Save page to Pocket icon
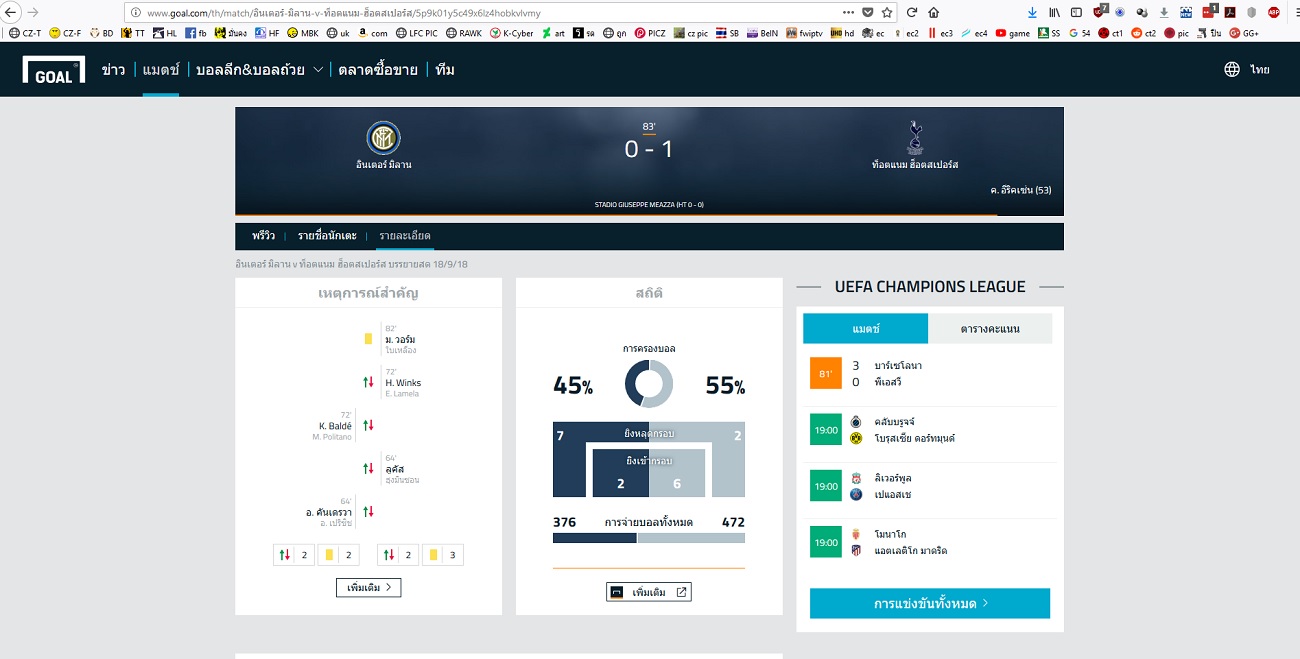 coord(867,12)
